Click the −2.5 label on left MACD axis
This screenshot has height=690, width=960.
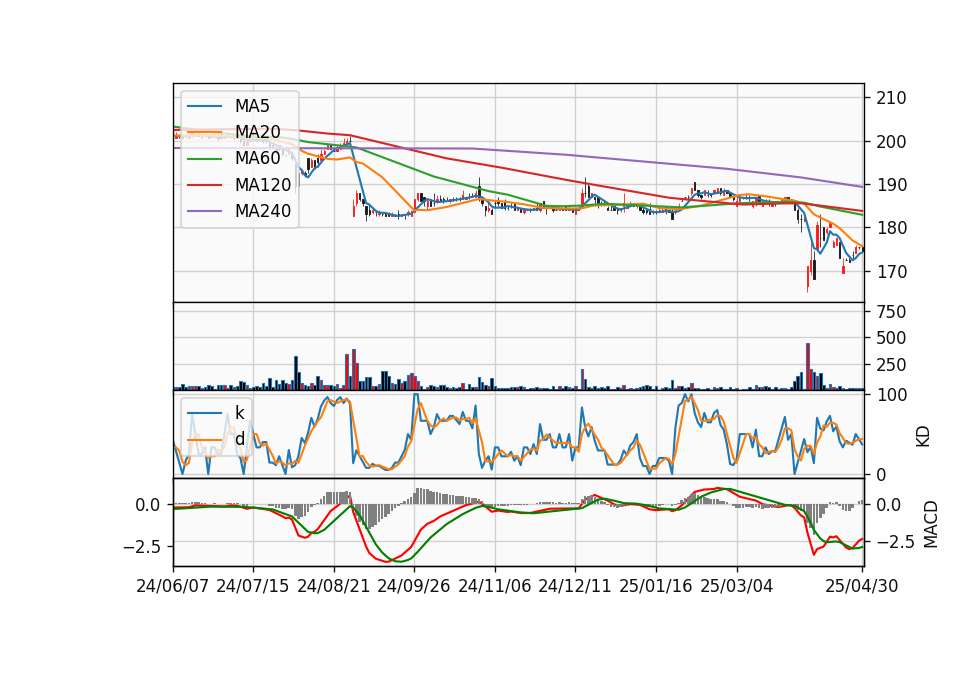141,546
